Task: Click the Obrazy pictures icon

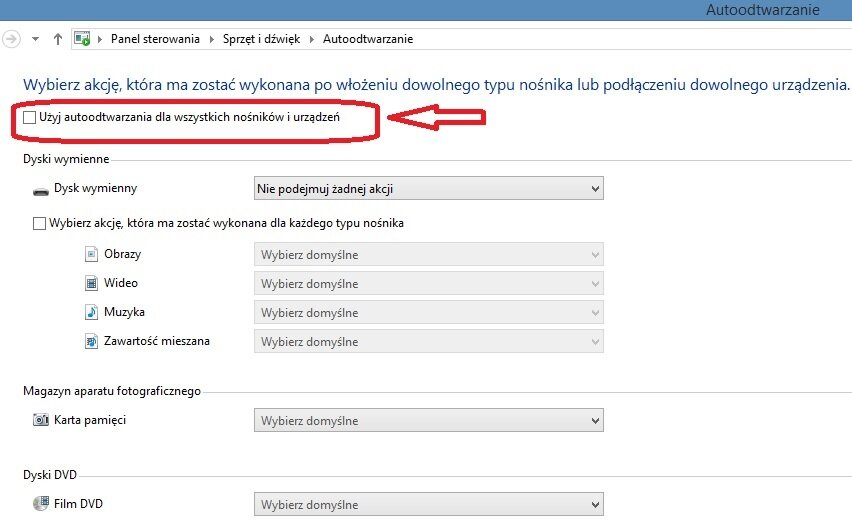Action: tap(93, 254)
